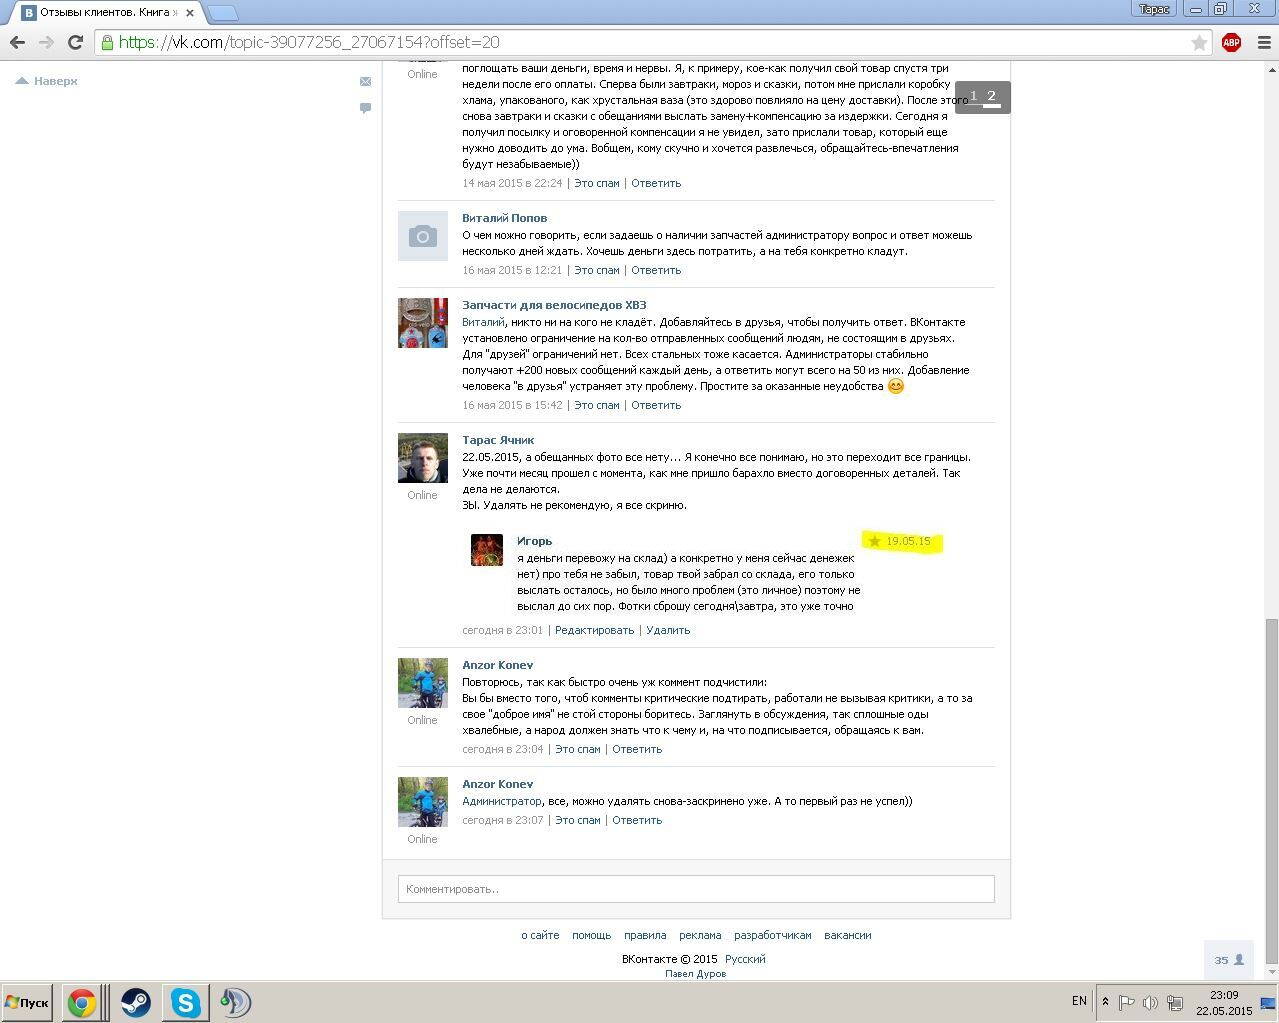Click the speech bubble comments icon in sidebar
This screenshot has width=1279, height=1023.
(365, 108)
